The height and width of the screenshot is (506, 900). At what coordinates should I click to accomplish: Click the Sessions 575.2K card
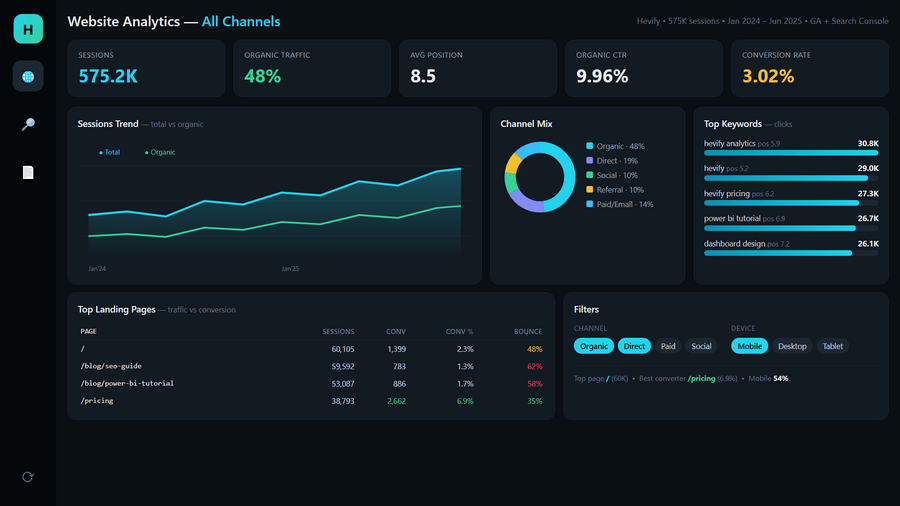coord(146,68)
